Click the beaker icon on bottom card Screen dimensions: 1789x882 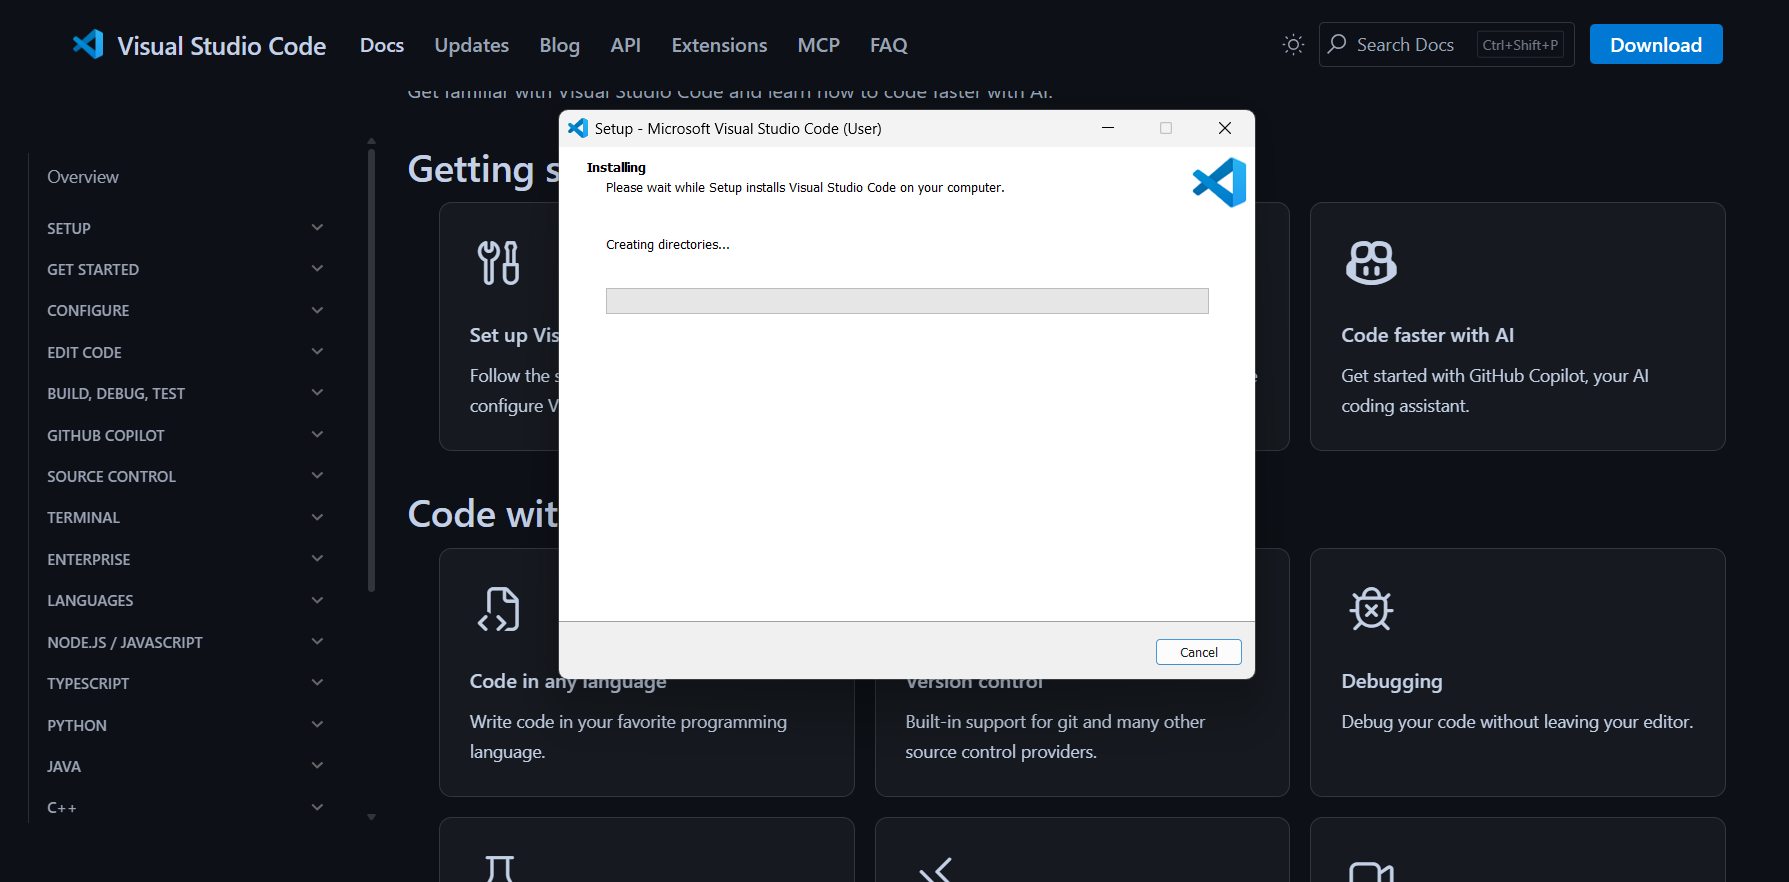499,868
